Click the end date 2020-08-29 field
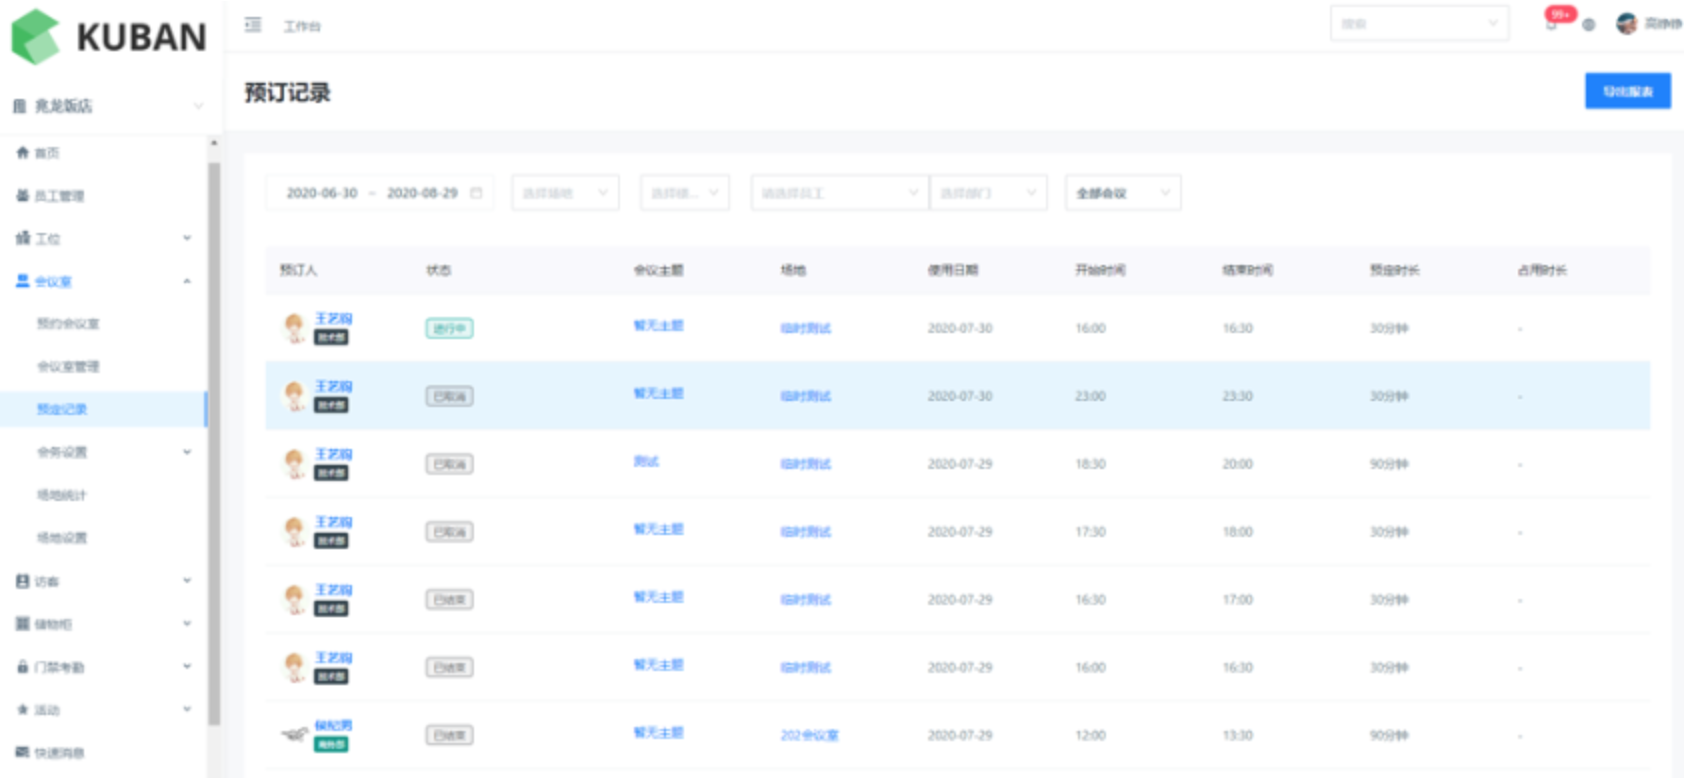 click(x=422, y=193)
